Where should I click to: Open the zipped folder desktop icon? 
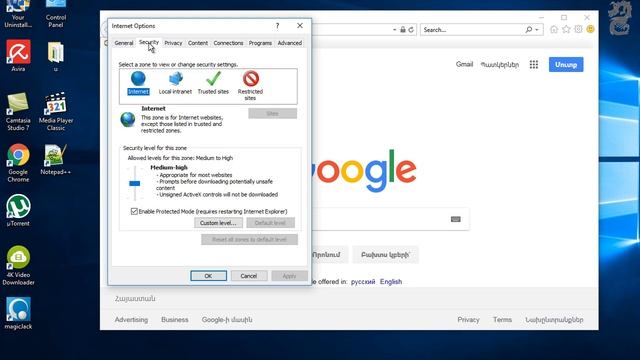point(56,55)
